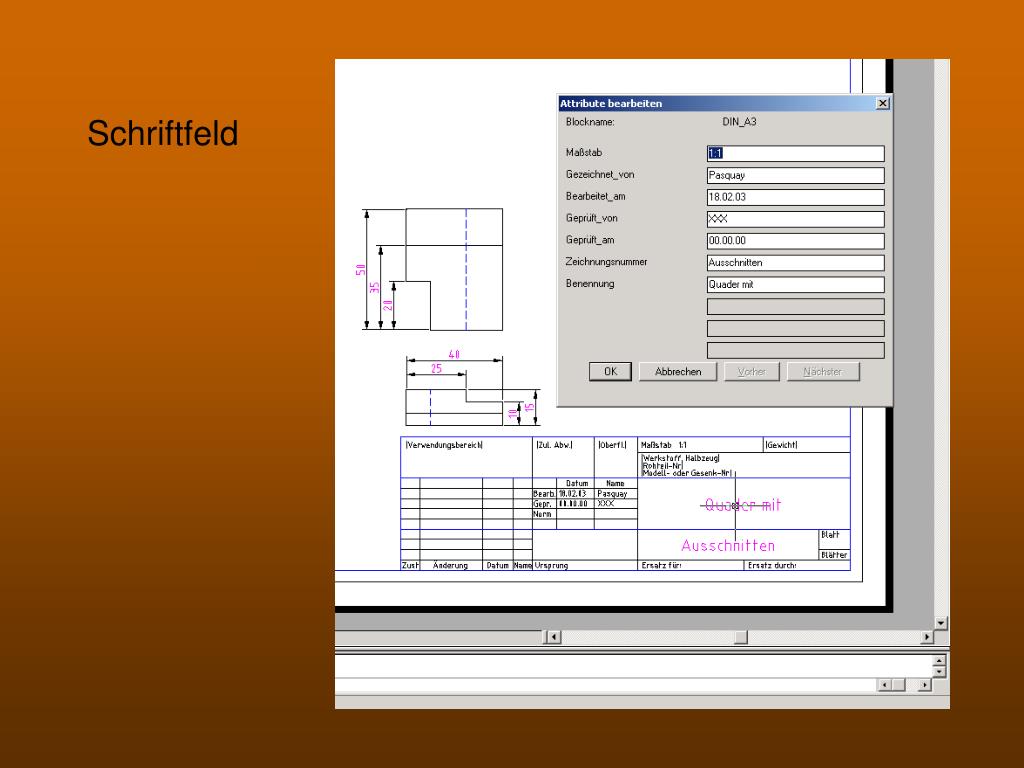
Task: Click the Geprüft_von field with XXX
Action: tap(795, 219)
